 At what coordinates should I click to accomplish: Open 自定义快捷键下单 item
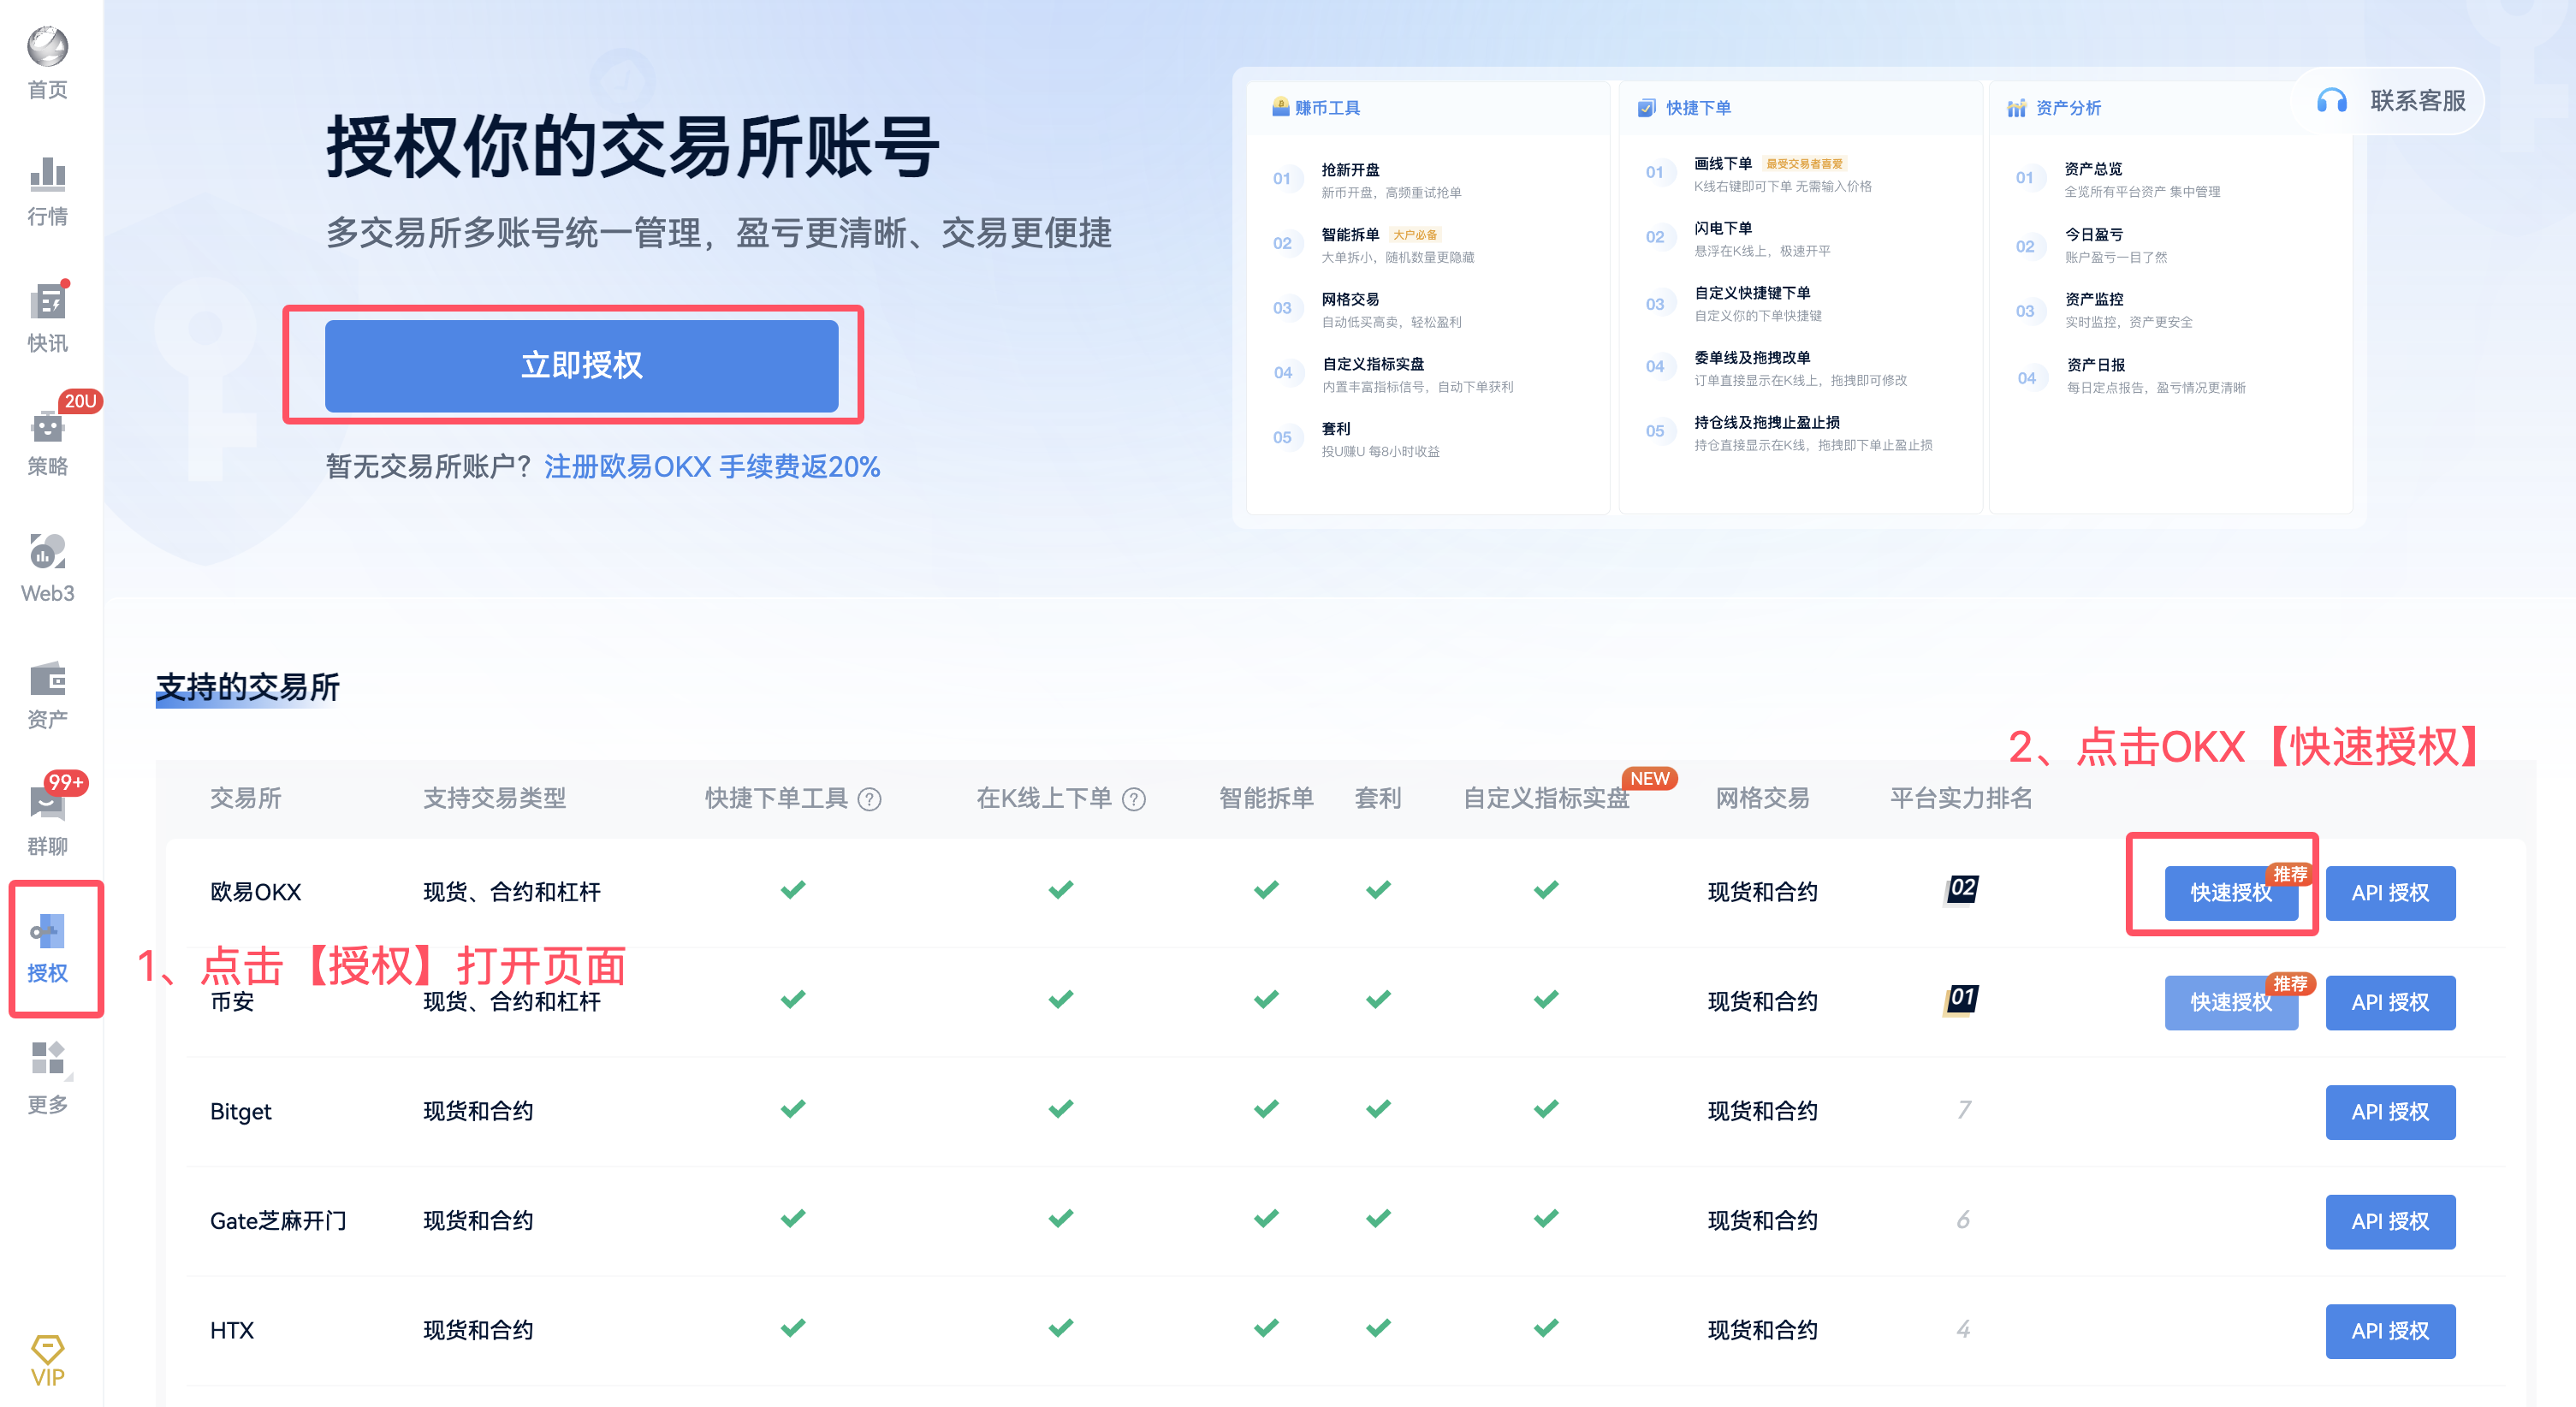[1752, 293]
